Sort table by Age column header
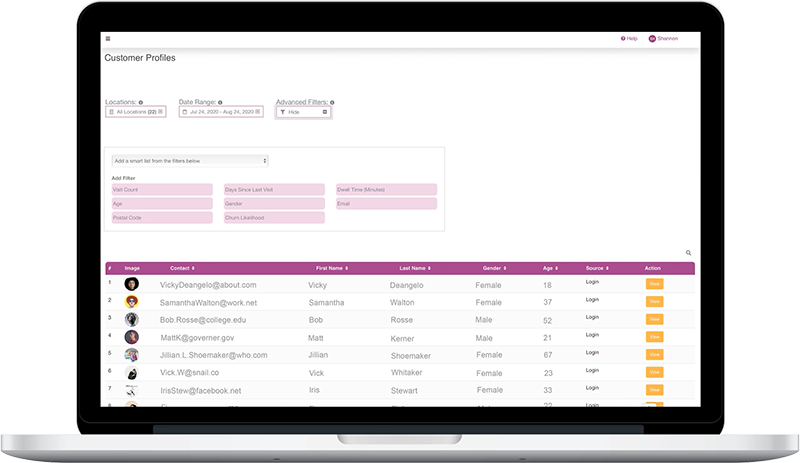 pos(549,268)
